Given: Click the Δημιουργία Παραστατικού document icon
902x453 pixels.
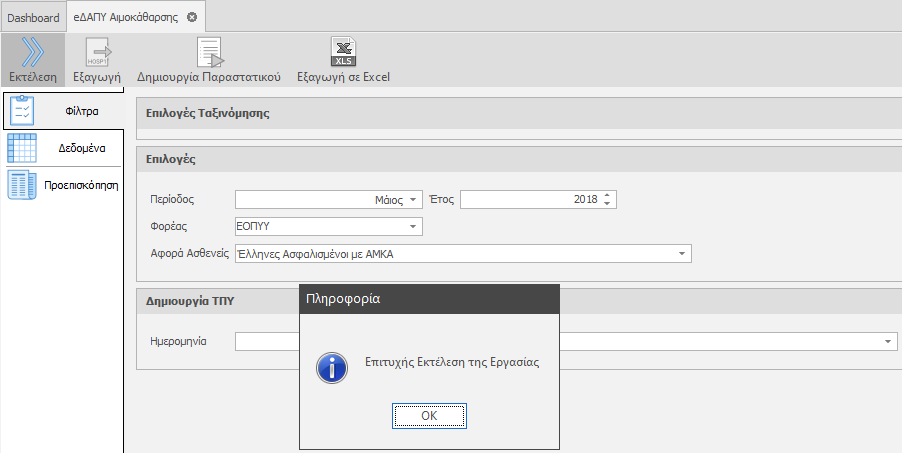Looking at the screenshot, I should (x=208, y=52).
